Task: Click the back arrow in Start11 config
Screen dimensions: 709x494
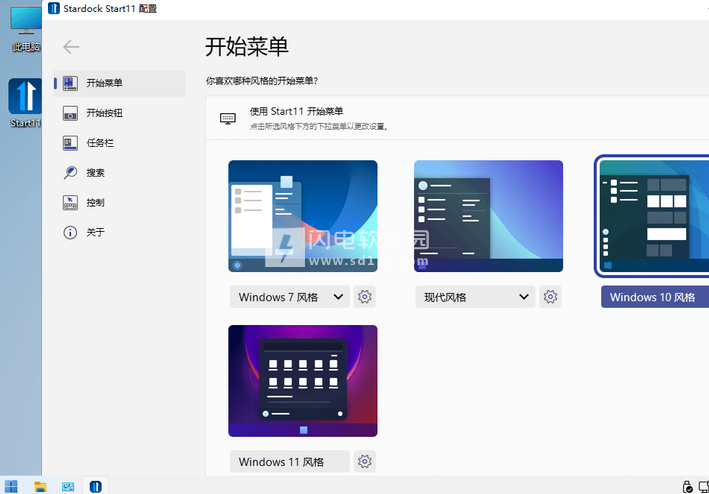Action: 71,47
